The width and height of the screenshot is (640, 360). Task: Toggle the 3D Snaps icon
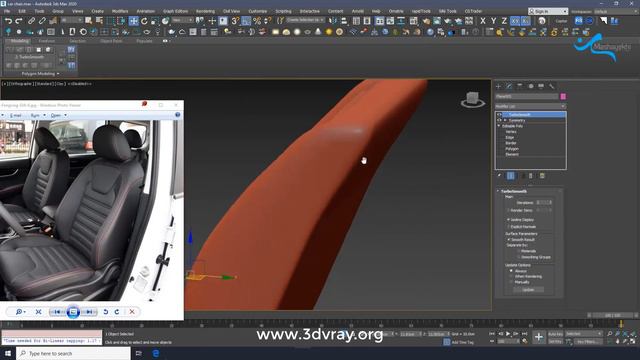click(235, 21)
